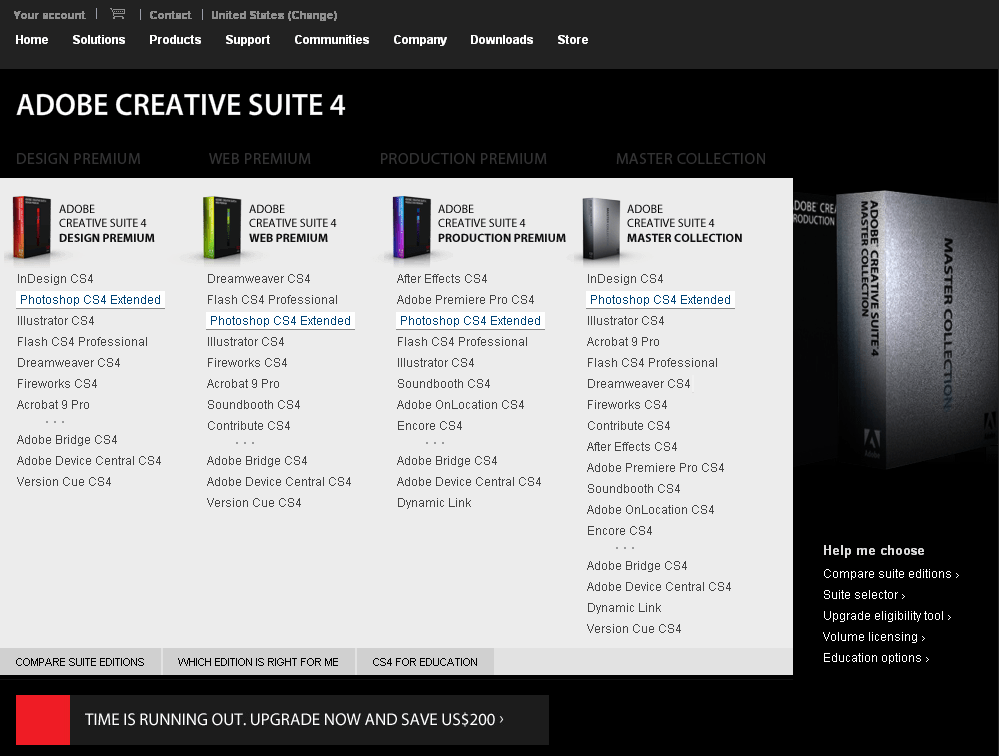Expand the Suite selector option

pos(861,594)
